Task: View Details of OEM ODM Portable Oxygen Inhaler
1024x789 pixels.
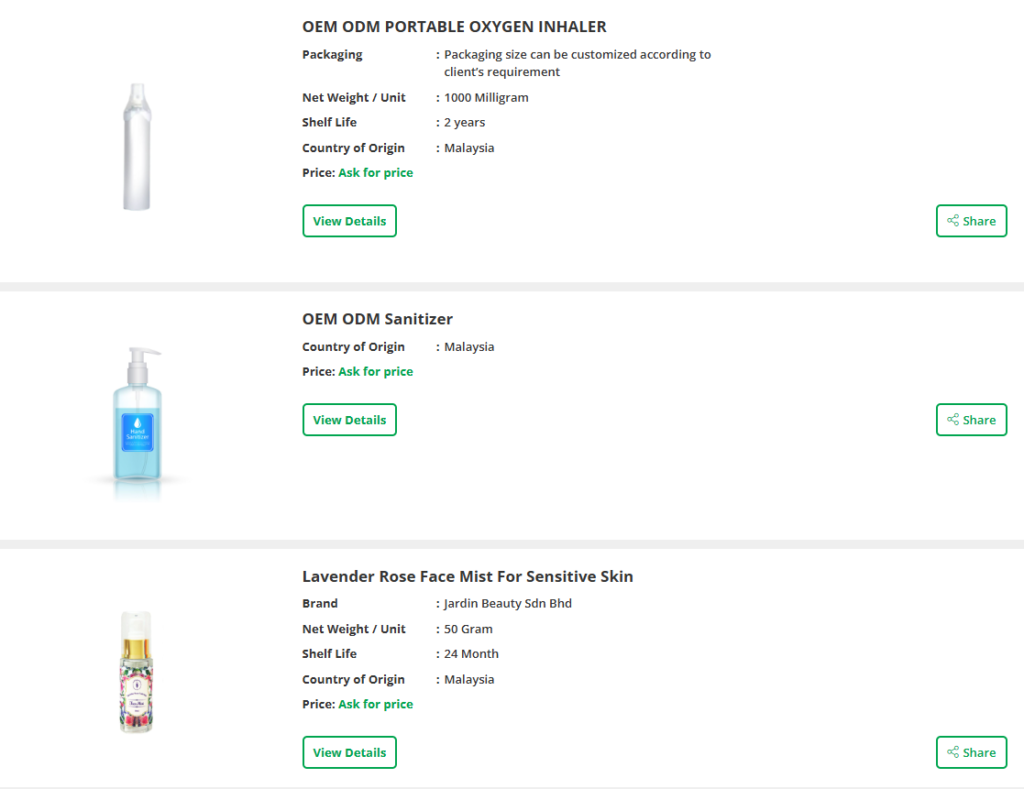Action: tap(349, 221)
